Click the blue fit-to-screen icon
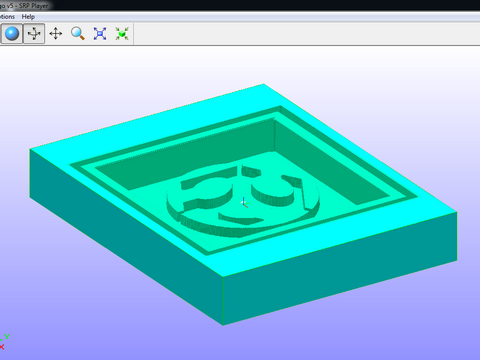The width and height of the screenshot is (480, 360). click(x=100, y=34)
